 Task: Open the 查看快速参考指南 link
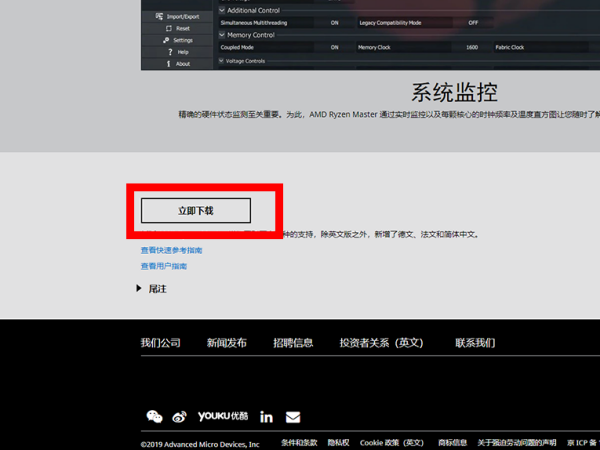[x=171, y=250]
